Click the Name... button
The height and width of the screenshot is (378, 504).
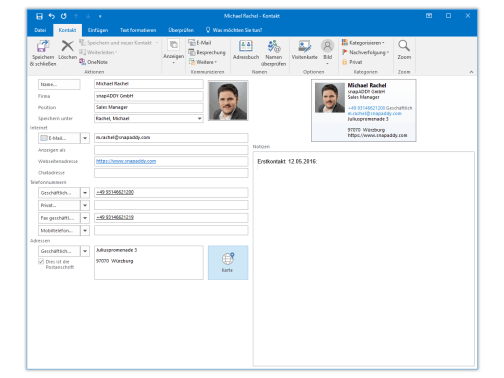click(59, 84)
